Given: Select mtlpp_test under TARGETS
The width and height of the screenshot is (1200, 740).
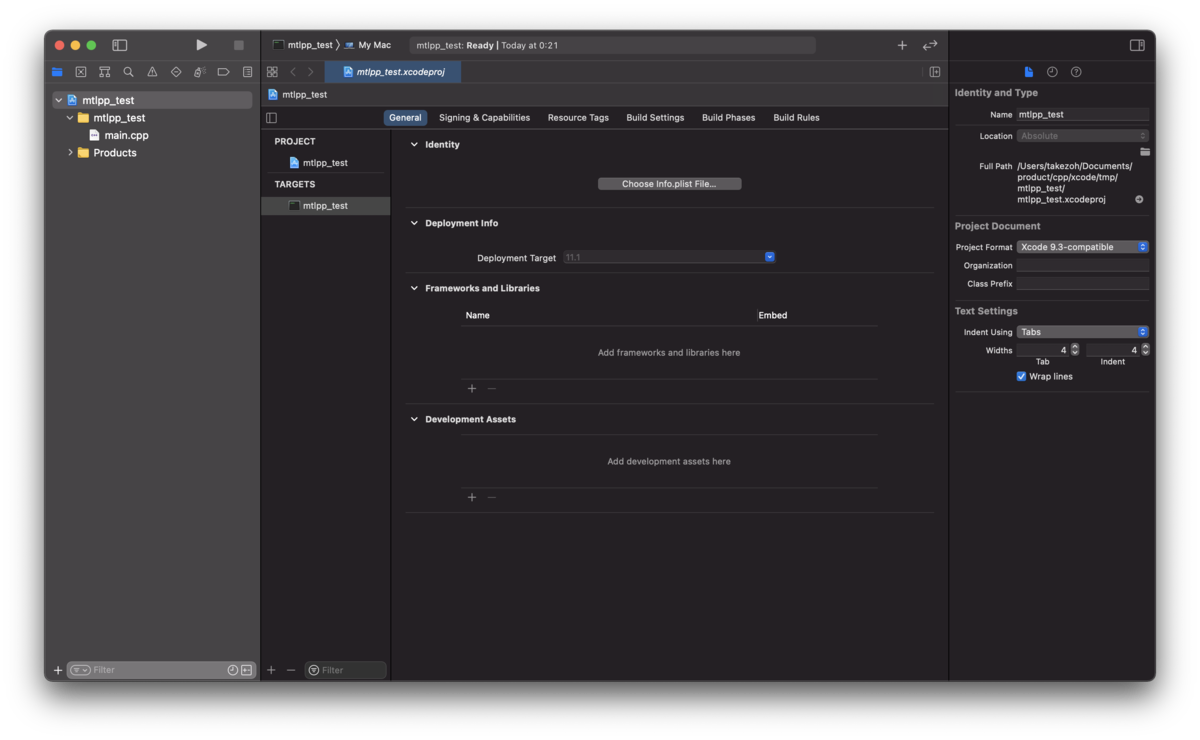Looking at the screenshot, I should point(325,206).
